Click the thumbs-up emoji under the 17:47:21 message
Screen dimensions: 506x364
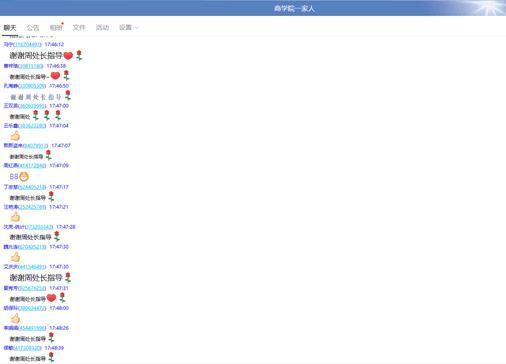(15, 217)
